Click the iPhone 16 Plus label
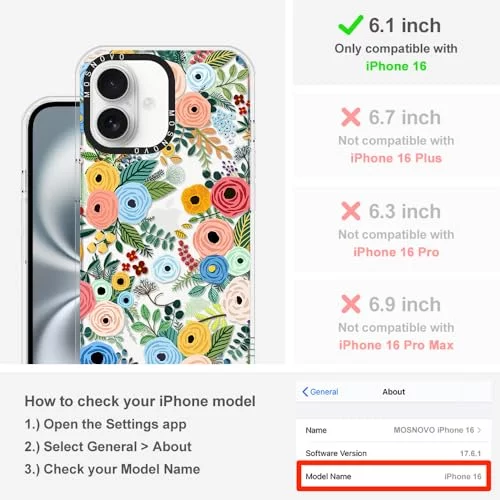 pos(396,158)
